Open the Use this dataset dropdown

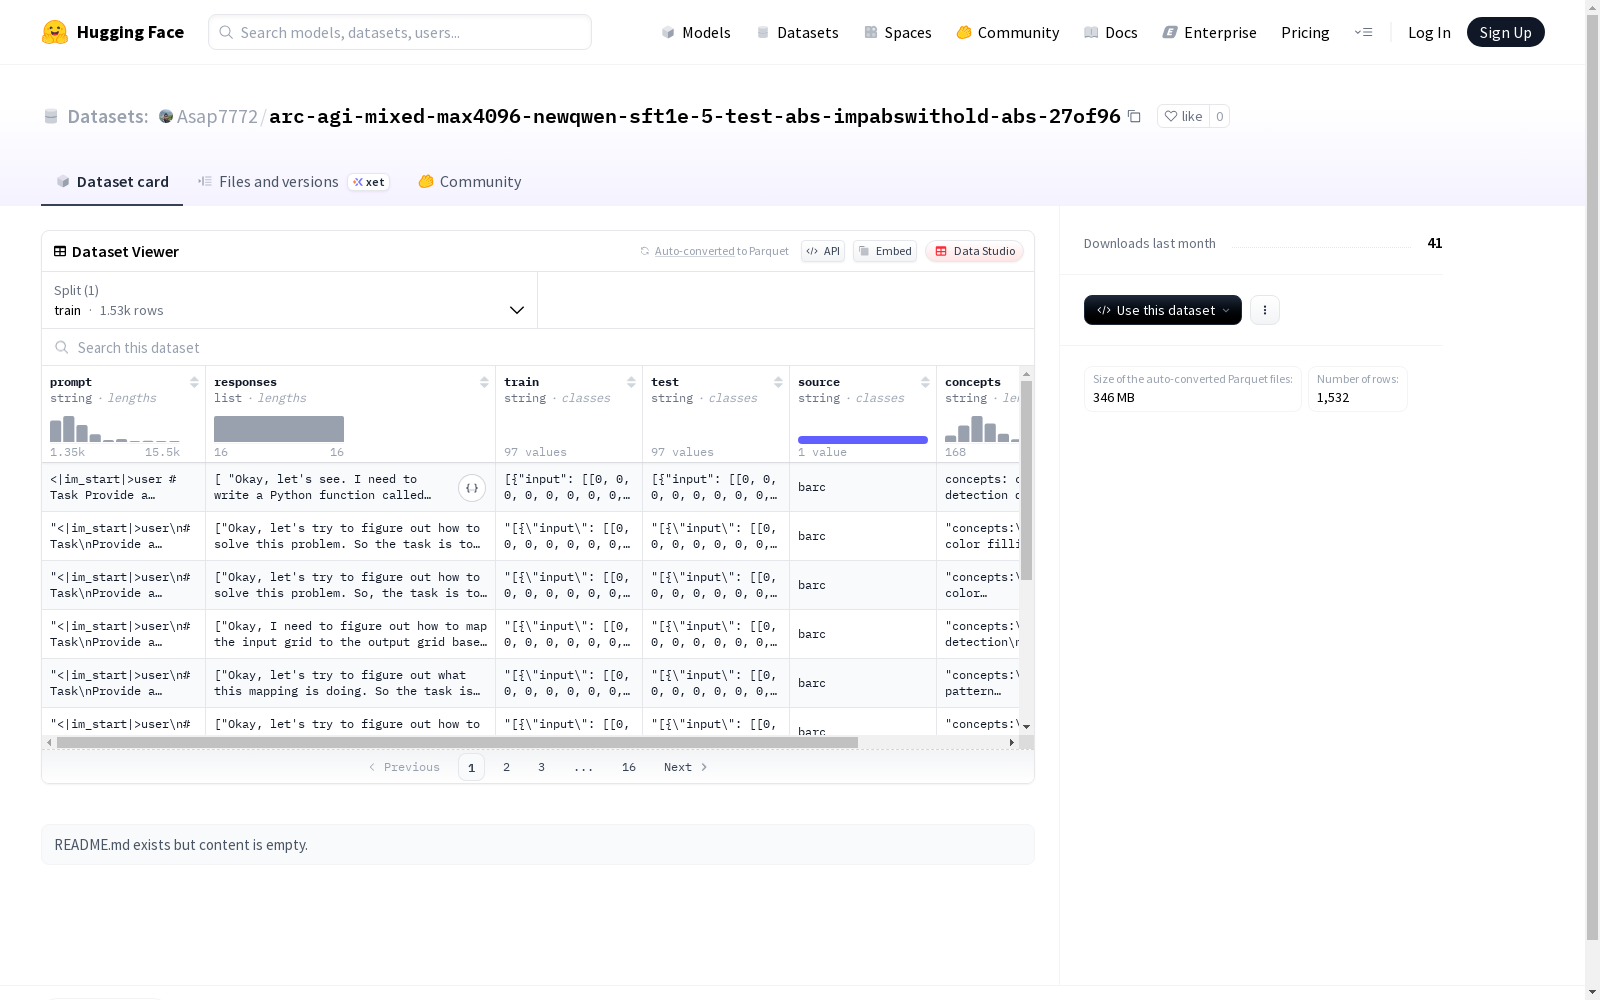tap(1163, 310)
